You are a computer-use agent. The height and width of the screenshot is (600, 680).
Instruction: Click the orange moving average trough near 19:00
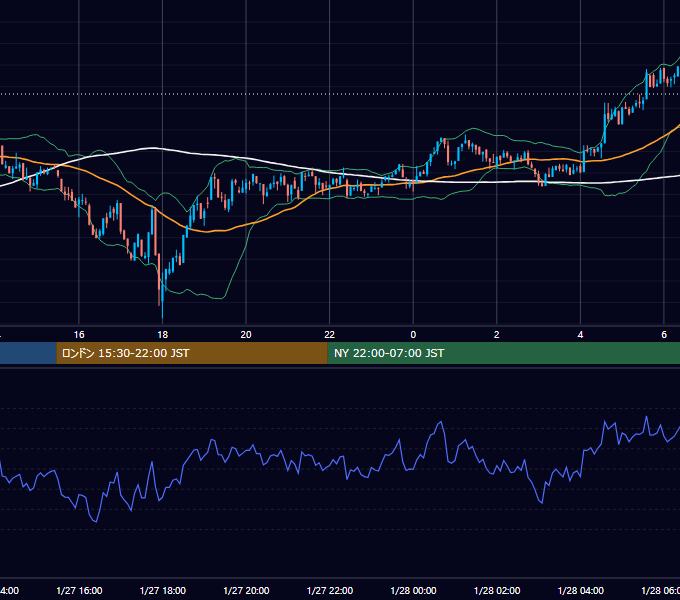(x=207, y=232)
